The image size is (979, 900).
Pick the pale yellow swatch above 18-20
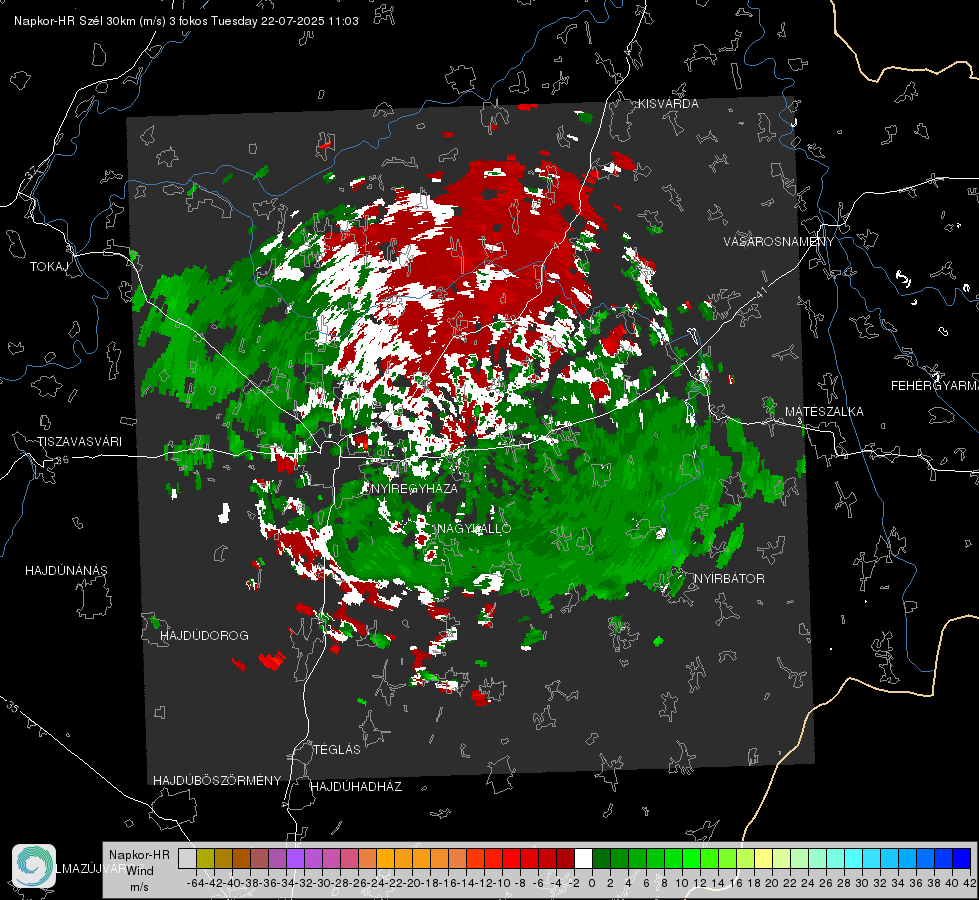(x=763, y=858)
